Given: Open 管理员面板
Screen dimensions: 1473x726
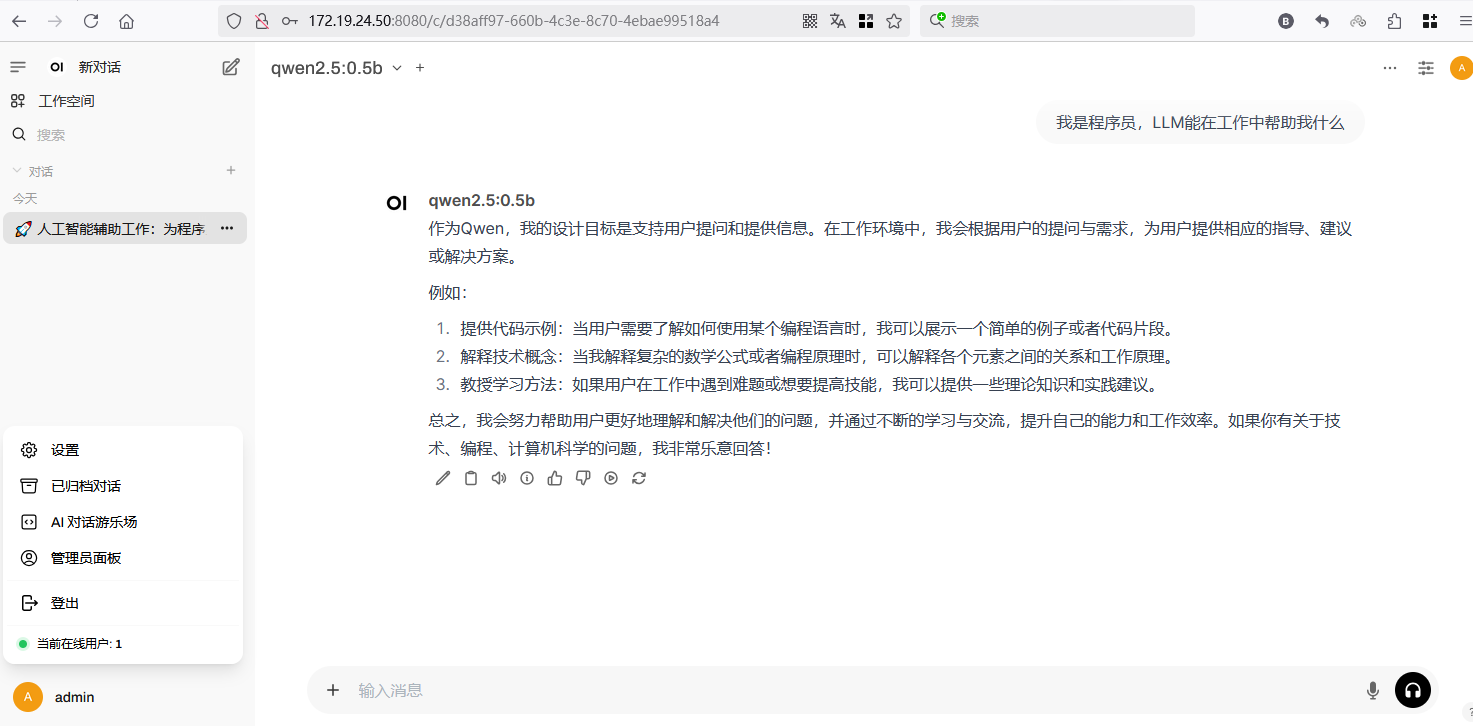Looking at the screenshot, I should [123, 558].
